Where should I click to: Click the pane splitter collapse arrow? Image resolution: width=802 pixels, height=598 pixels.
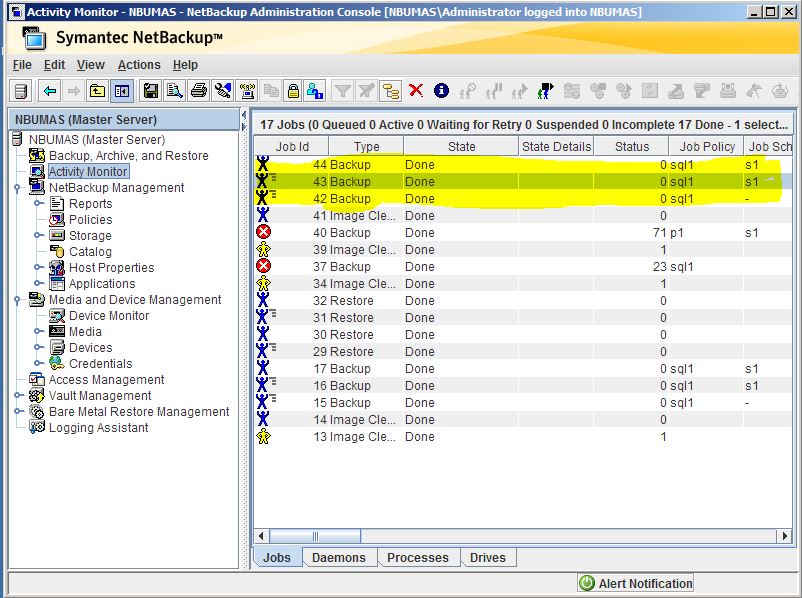(244, 115)
